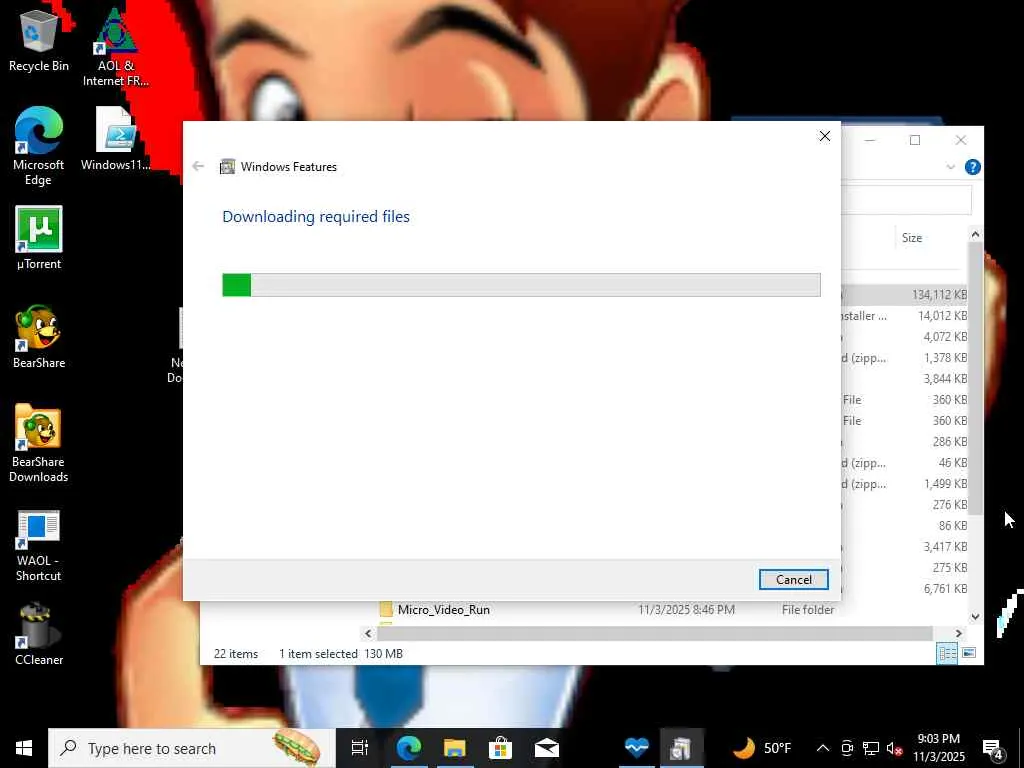The height and width of the screenshot is (768, 1024).
Task: Select the 286 KB file row
Action: (905, 441)
